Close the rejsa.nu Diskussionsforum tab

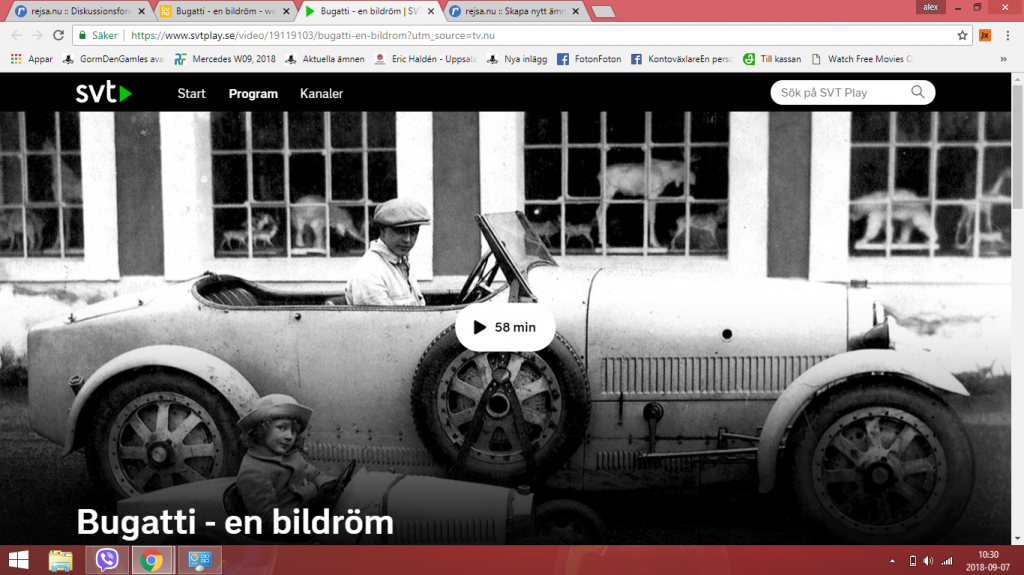[142, 11]
